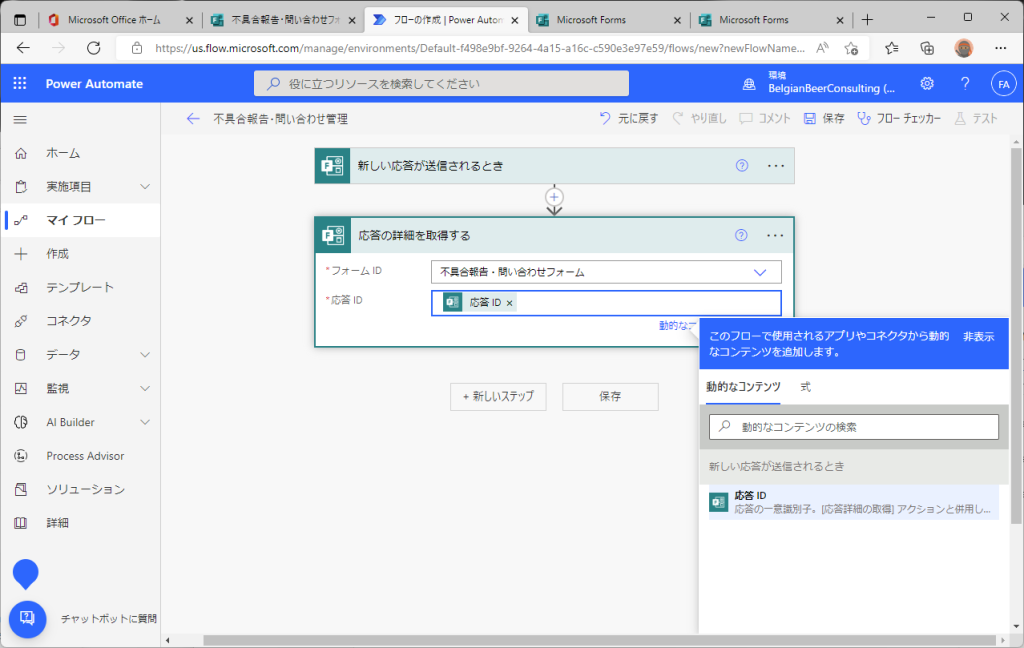This screenshot has height=648, width=1024.
Task: Open the help question mark in header
Action: 965,84
